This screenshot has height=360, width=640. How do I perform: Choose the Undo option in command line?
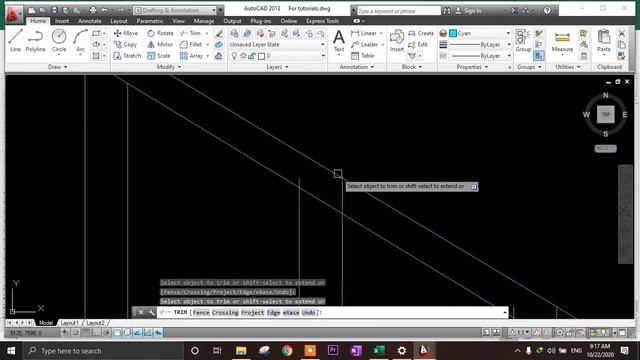309,313
